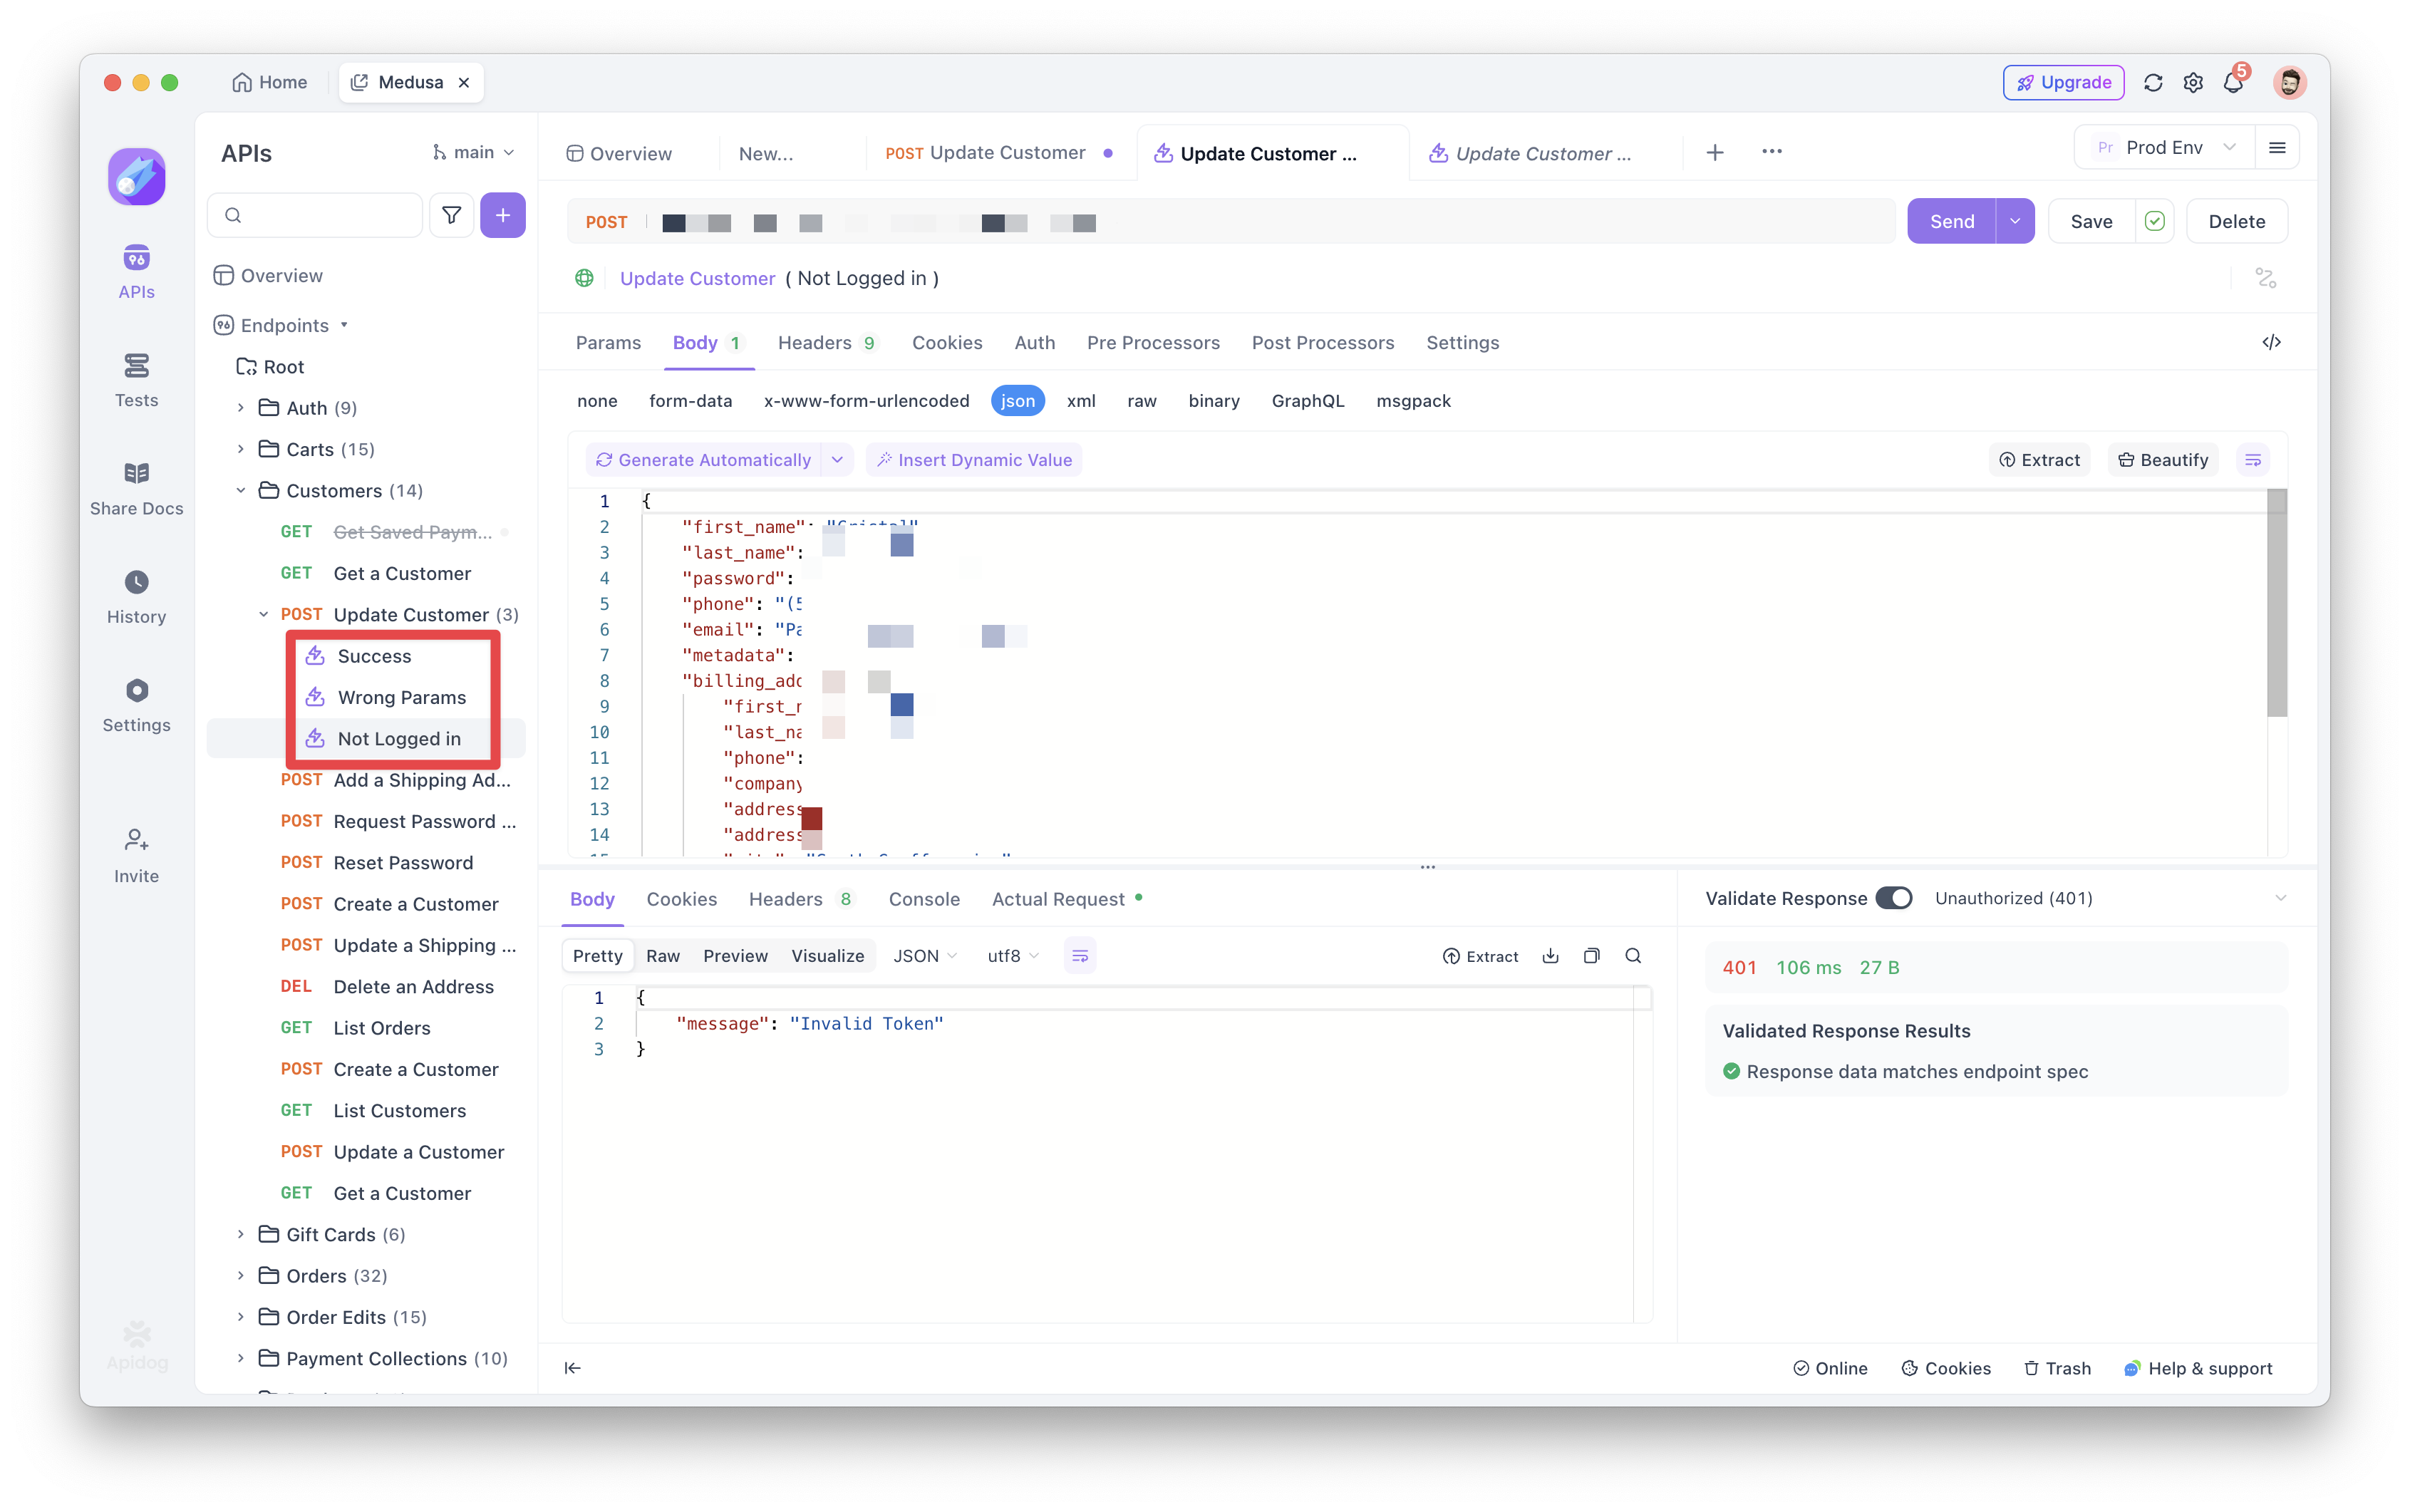Image resolution: width=2410 pixels, height=1512 pixels.
Task: Click the Beautify button
Action: (x=2162, y=460)
